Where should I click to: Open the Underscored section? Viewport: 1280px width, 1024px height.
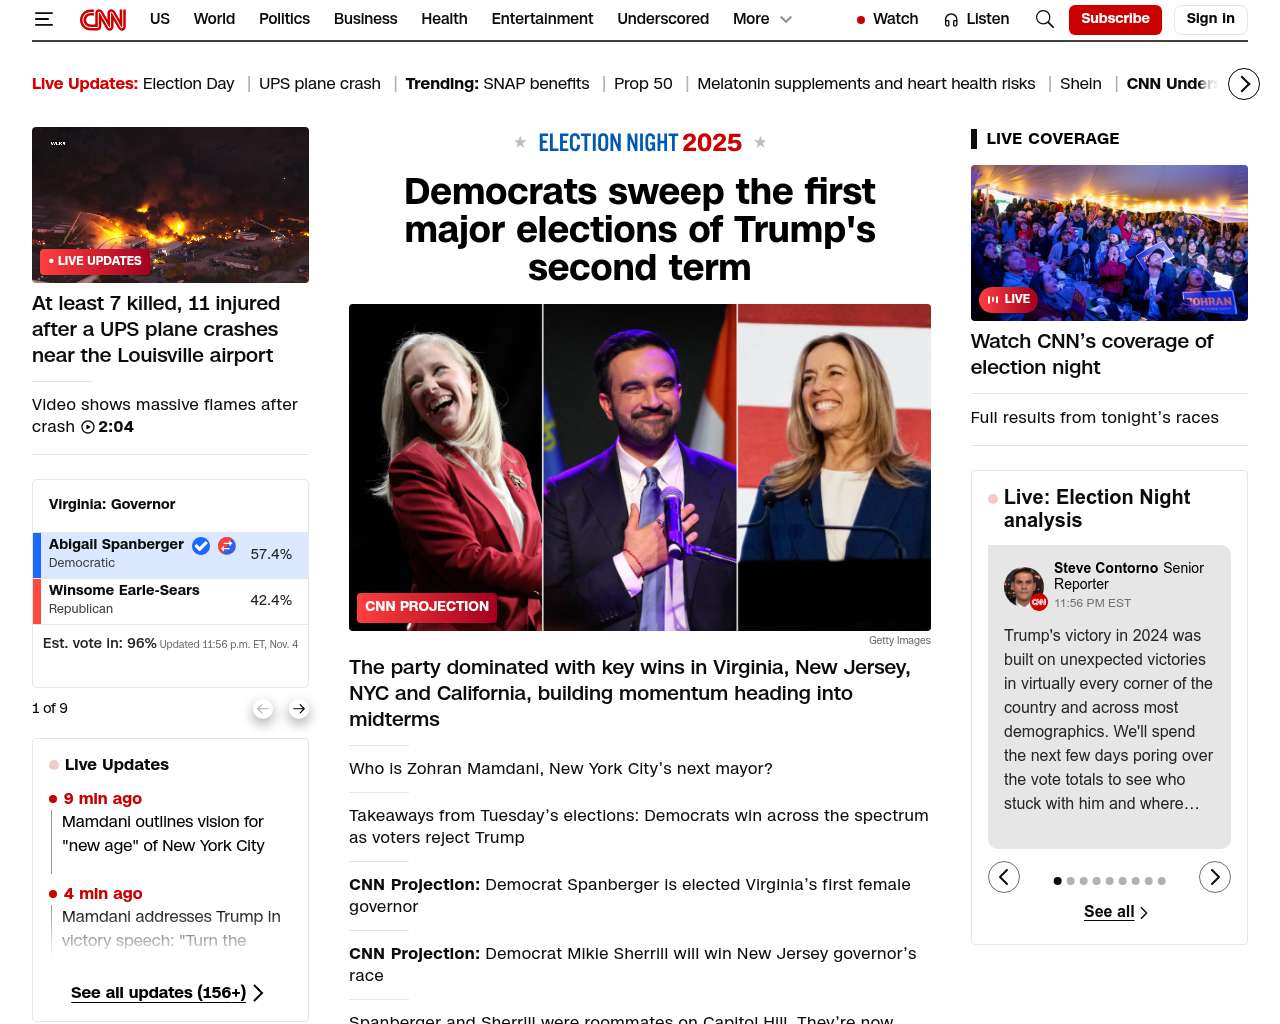[663, 19]
